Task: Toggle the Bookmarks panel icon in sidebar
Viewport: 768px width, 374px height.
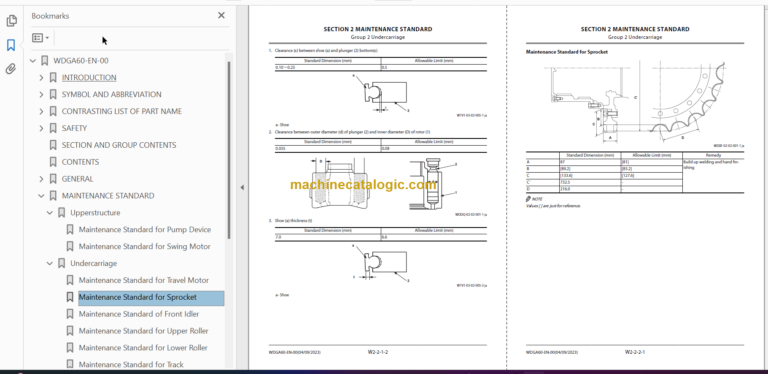Action: (x=11, y=46)
